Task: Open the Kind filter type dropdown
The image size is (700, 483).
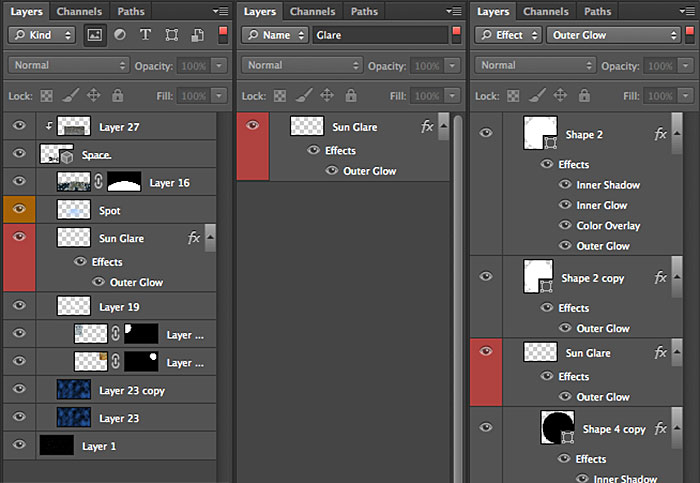Action: coord(42,35)
